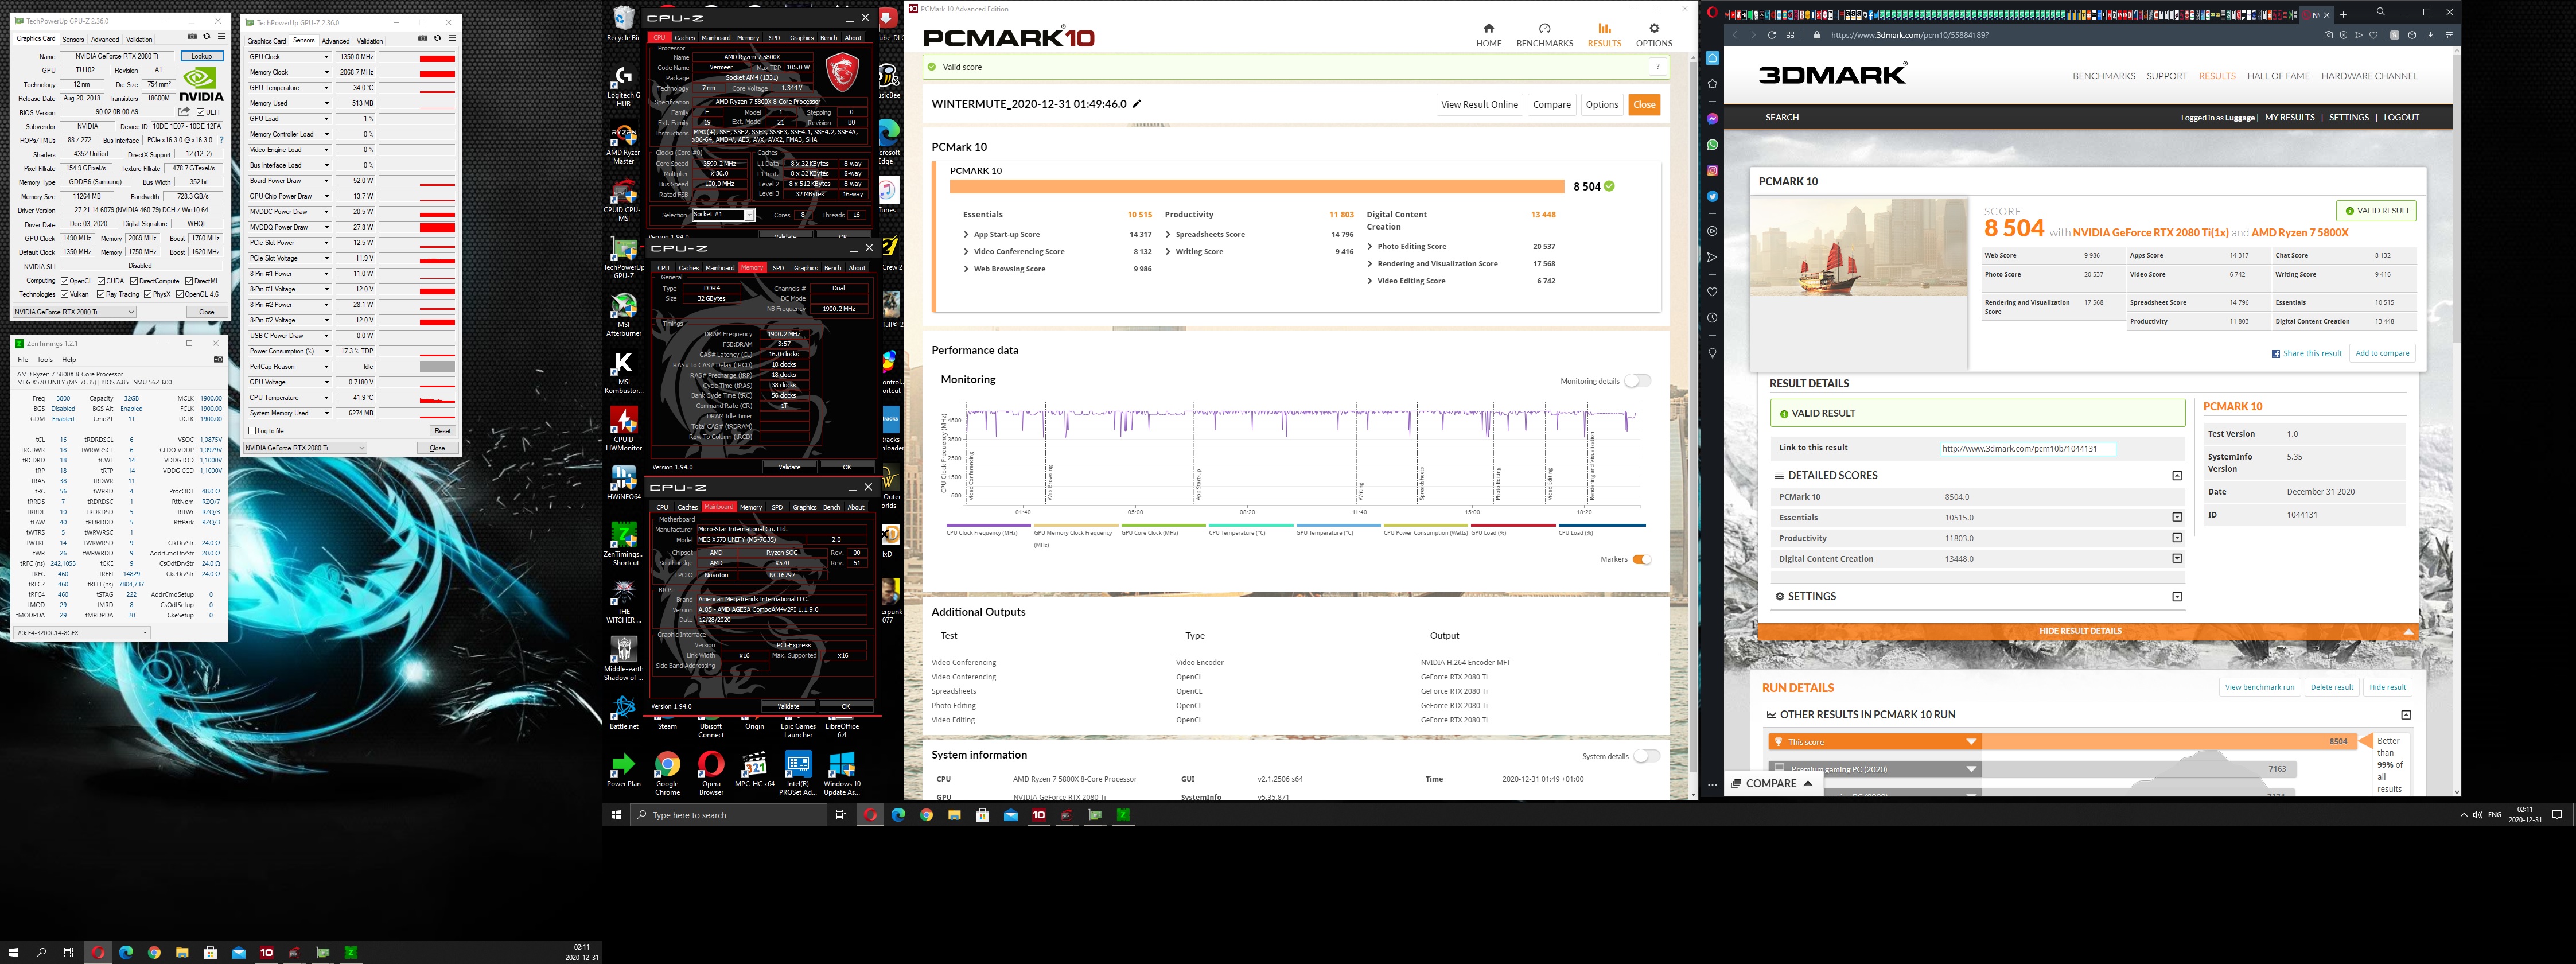Open Tools menu in ZenTimings
This screenshot has height=964, width=2576.
pyautogui.click(x=45, y=359)
